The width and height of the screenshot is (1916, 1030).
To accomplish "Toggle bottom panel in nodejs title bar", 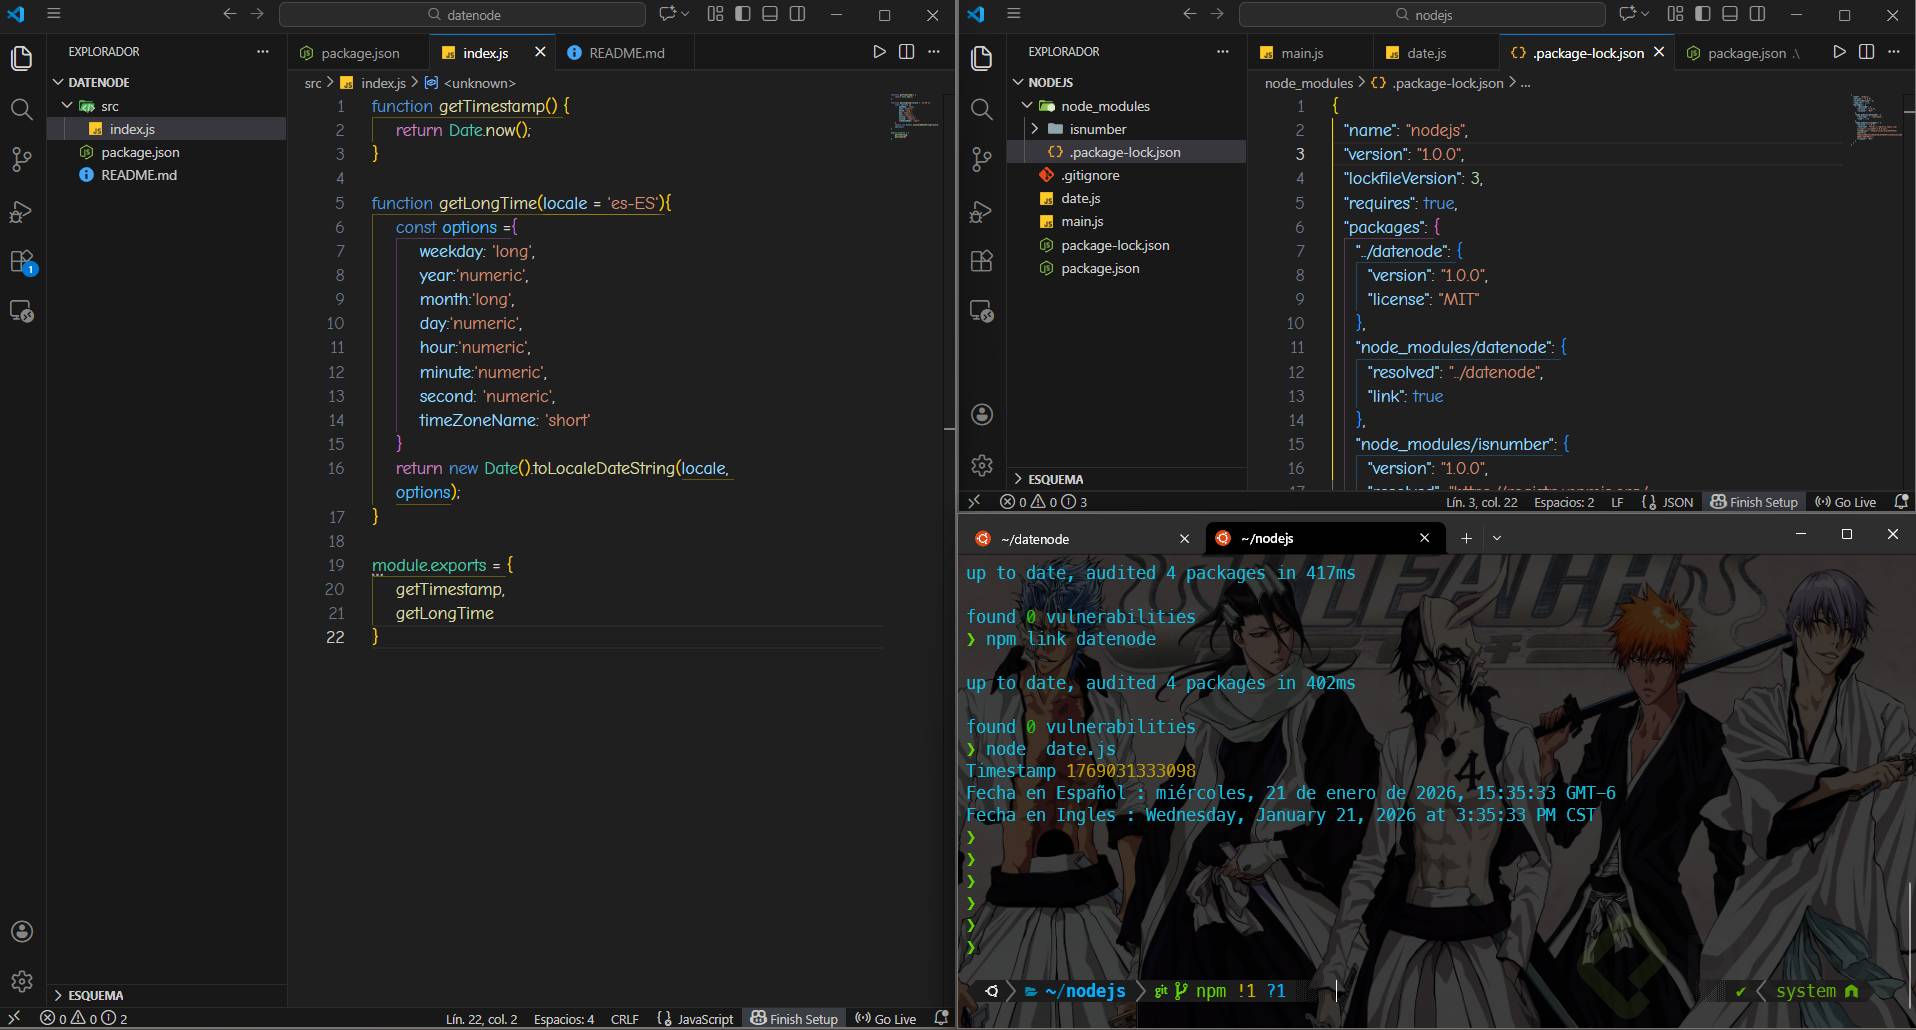I will click(x=1730, y=14).
